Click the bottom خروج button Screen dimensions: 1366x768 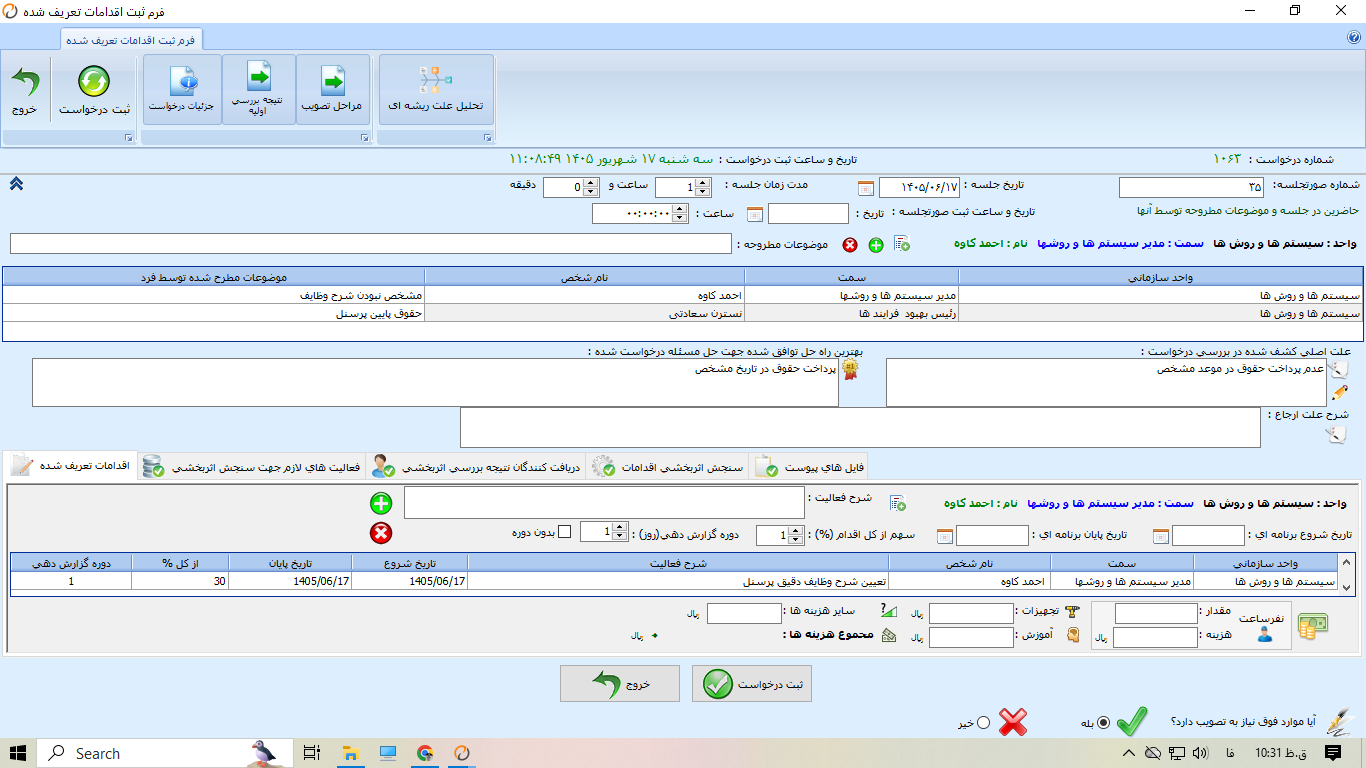[x=620, y=684]
